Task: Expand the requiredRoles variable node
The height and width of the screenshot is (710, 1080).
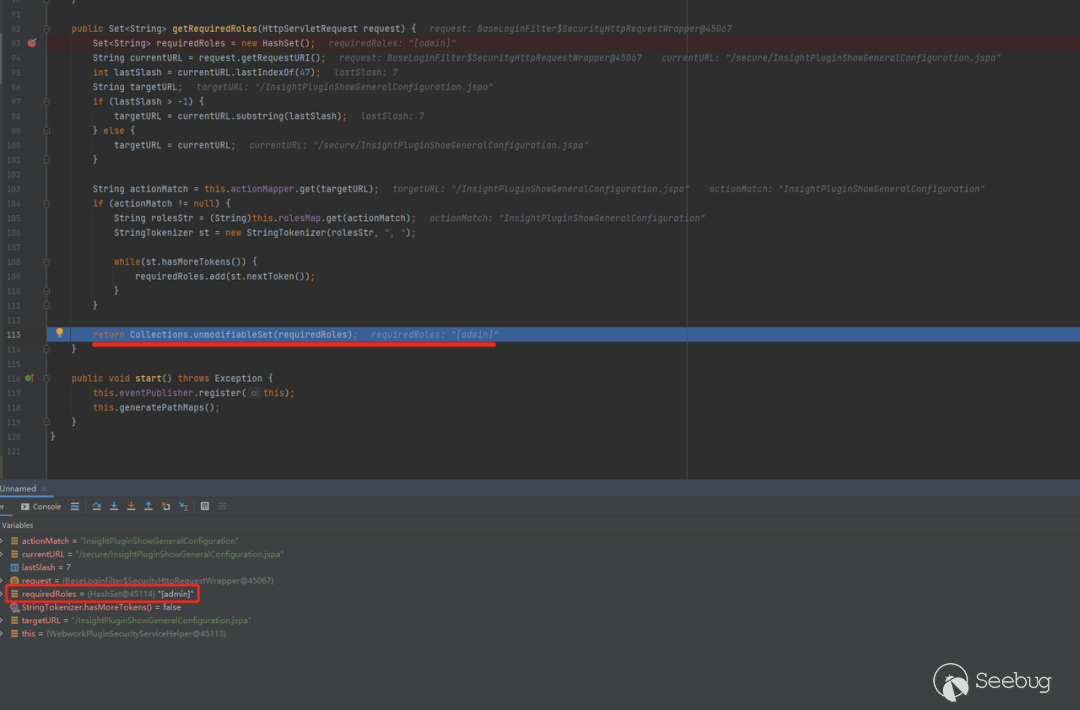Action: [x=2, y=594]
